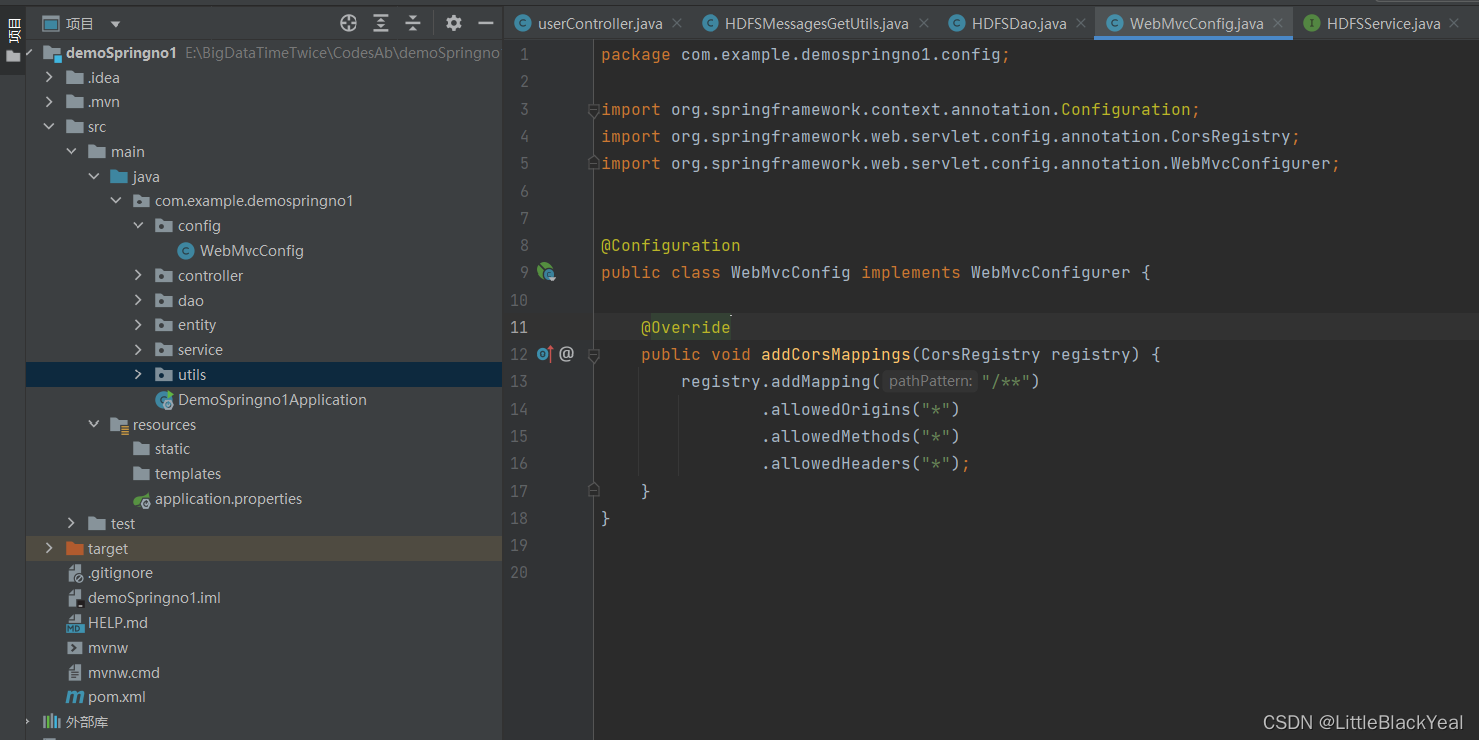This screenshot has width=1479, height=740.
Task: Close the HDFSService.java tab
Action: (1455, 23)
